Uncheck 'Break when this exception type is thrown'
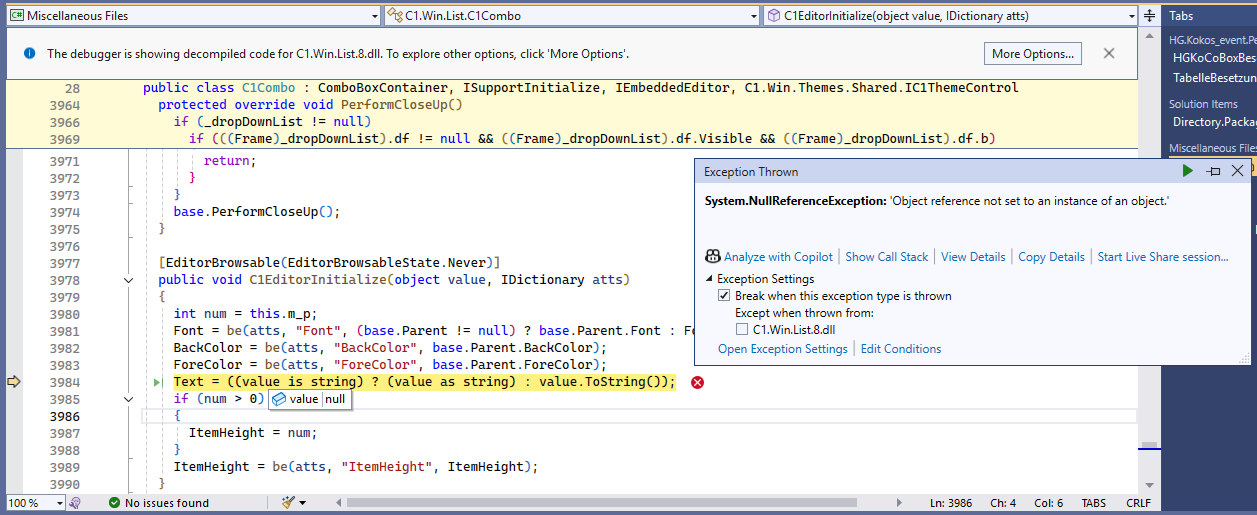 click(x=724, y=296)
